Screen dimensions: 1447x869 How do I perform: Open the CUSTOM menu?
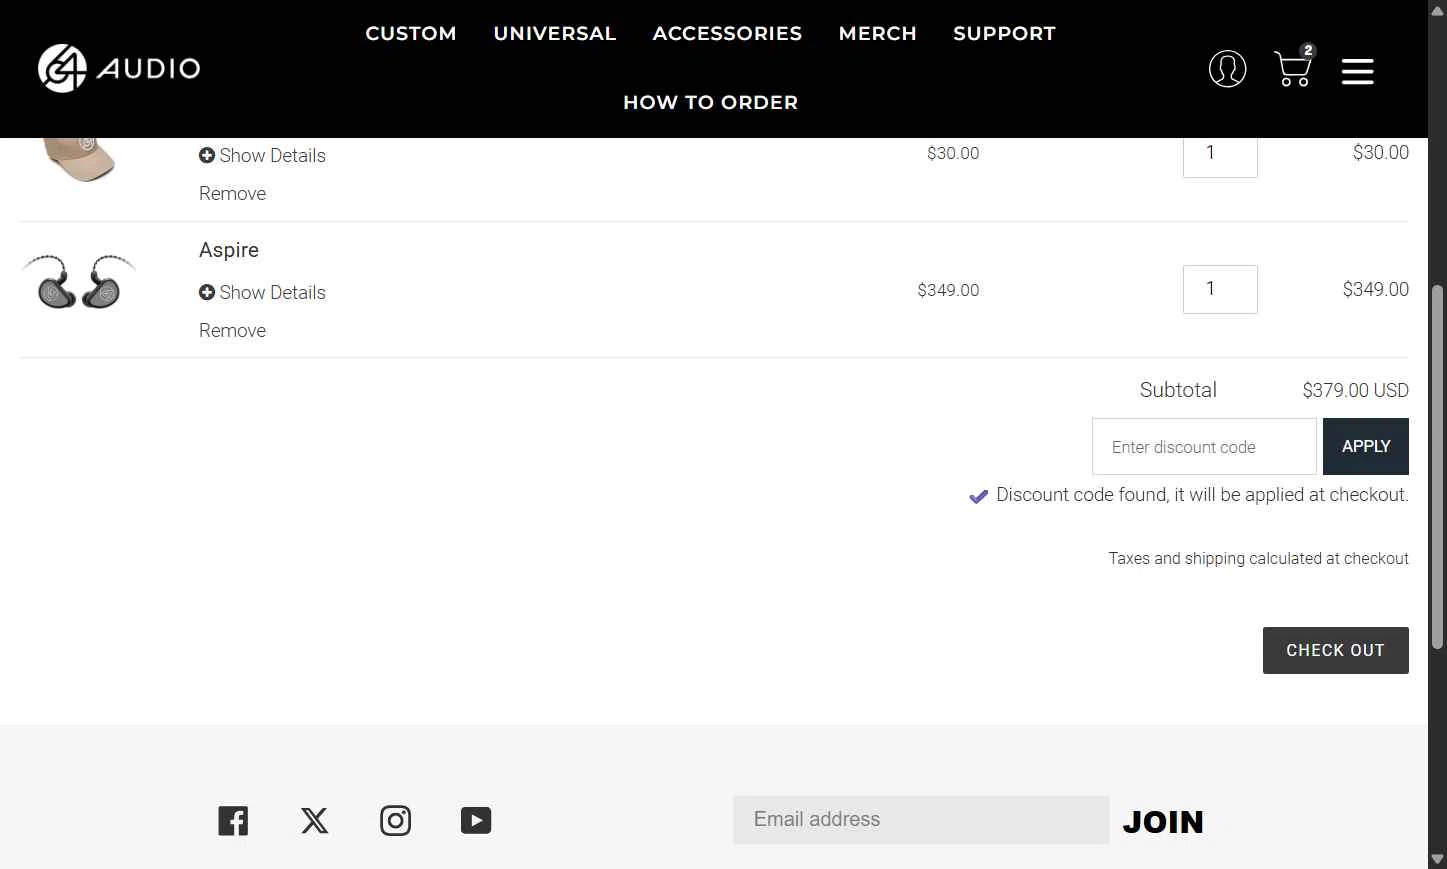coord(411,33)
